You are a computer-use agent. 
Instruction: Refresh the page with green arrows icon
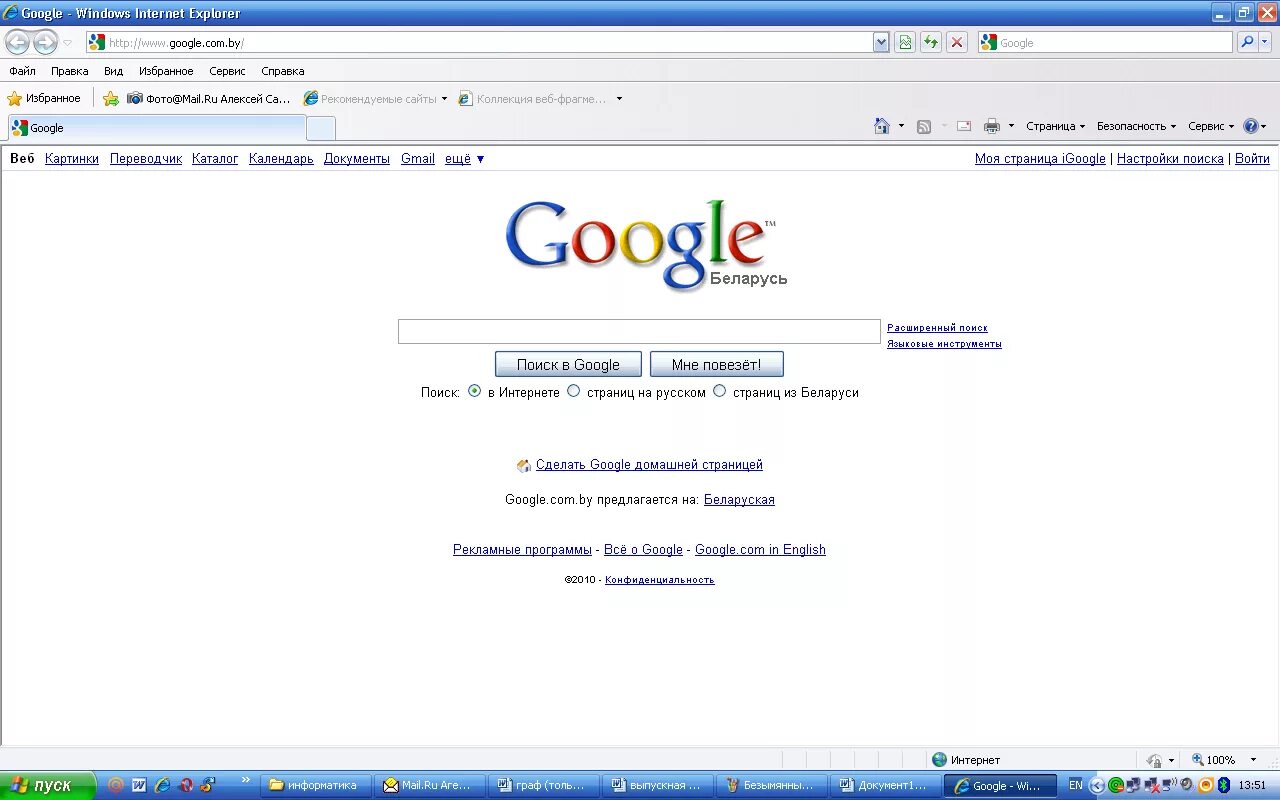point(931,42)
